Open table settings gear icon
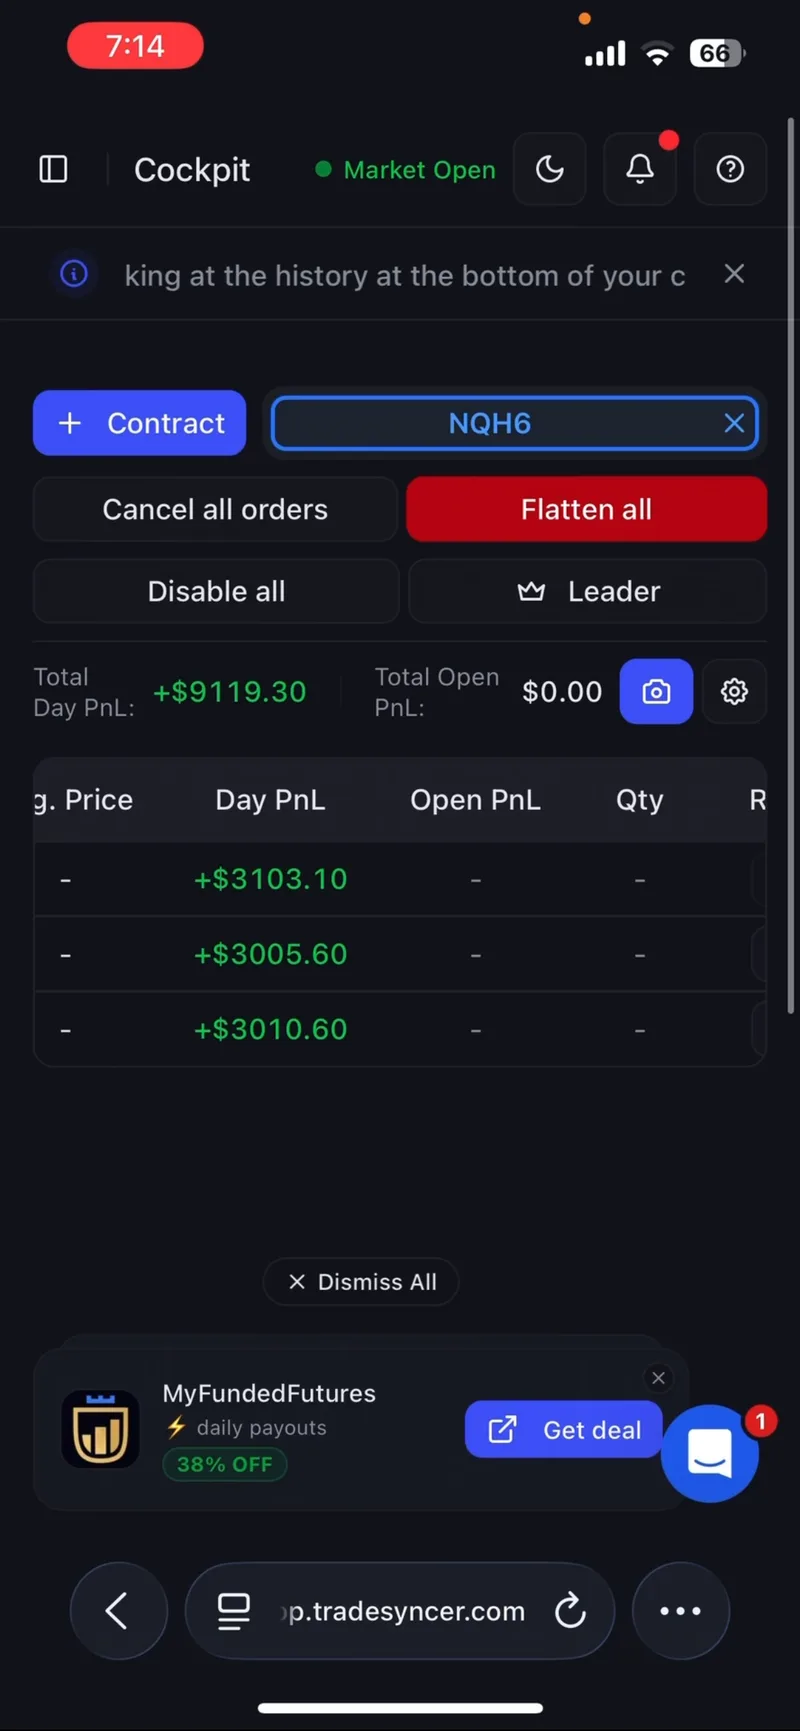The image size is (800, 1731). 734,691
